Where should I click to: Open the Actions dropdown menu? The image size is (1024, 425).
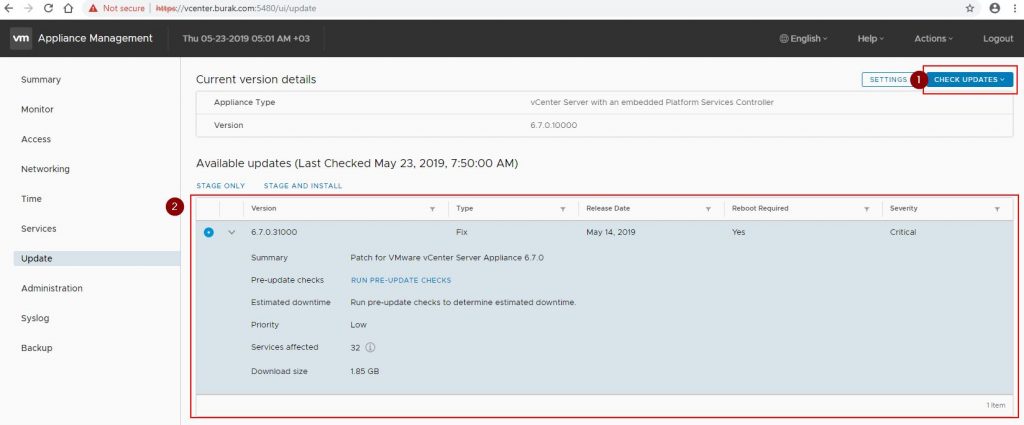point(933,39)
